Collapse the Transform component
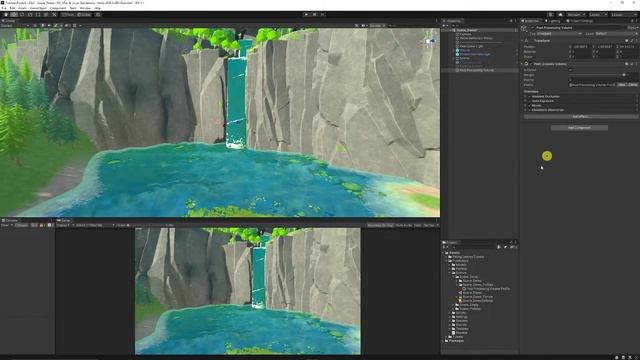 [x=522, y=41]
